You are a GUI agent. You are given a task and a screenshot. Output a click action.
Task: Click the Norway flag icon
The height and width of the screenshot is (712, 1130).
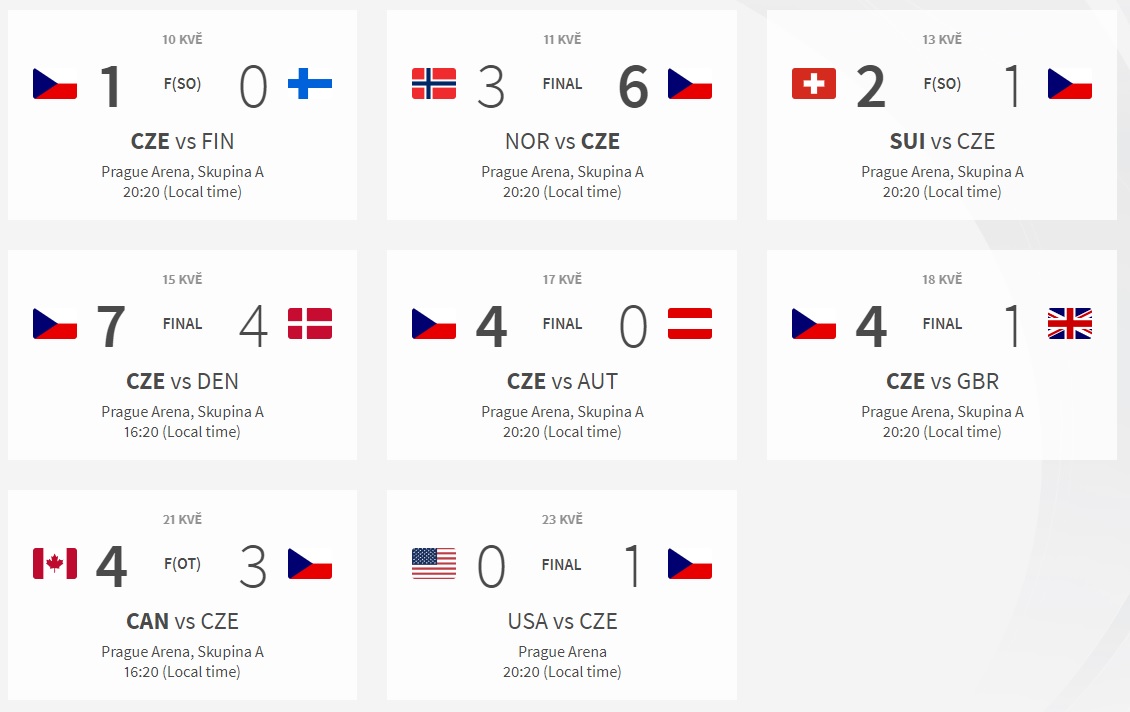tap(434, 84)
